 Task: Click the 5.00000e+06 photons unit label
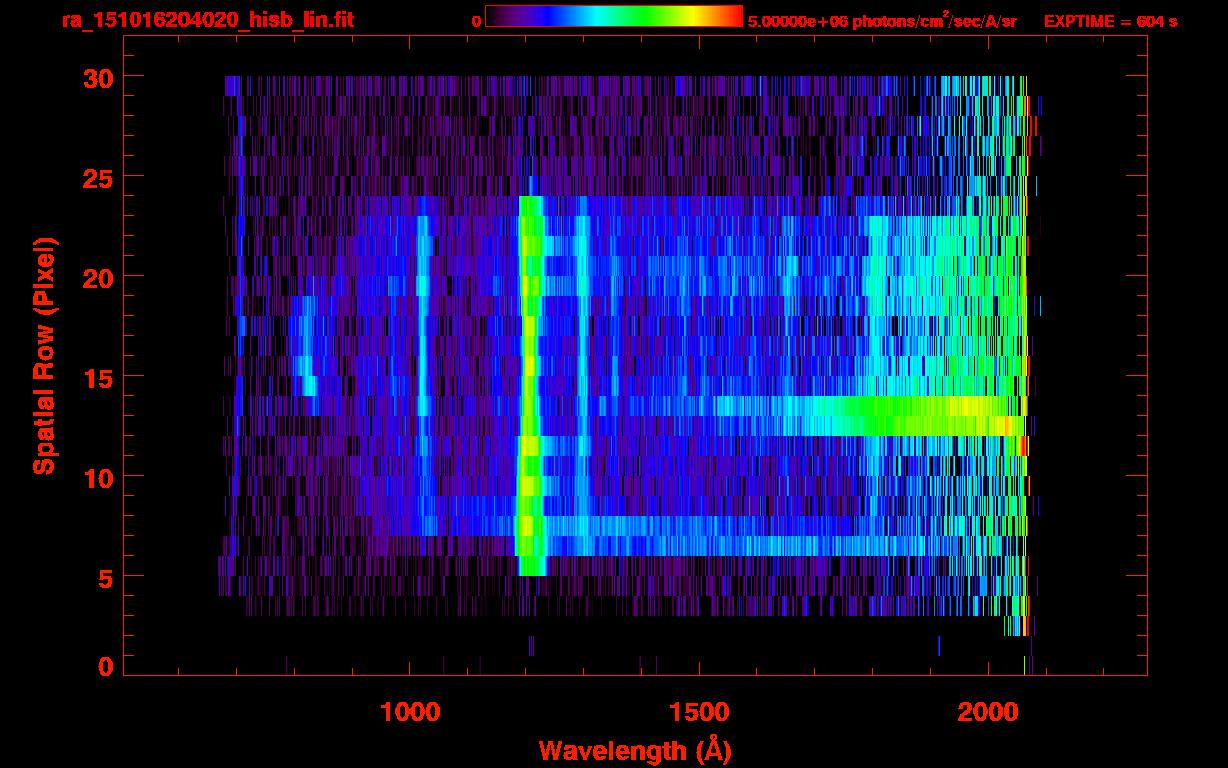883,20
